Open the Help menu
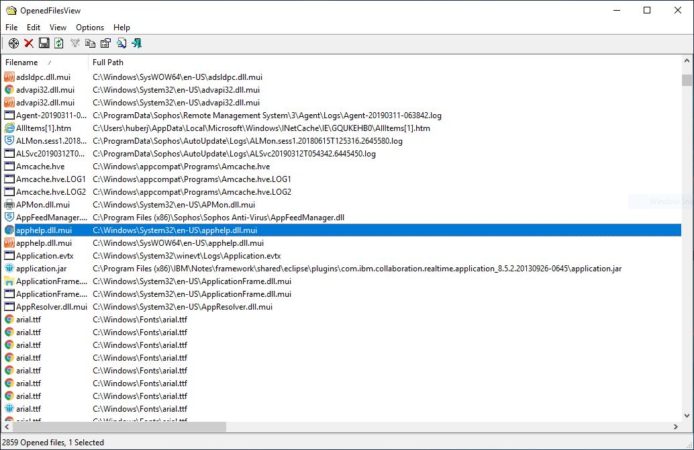The height and width of the screenshot is (450, 694). [122, 27]
